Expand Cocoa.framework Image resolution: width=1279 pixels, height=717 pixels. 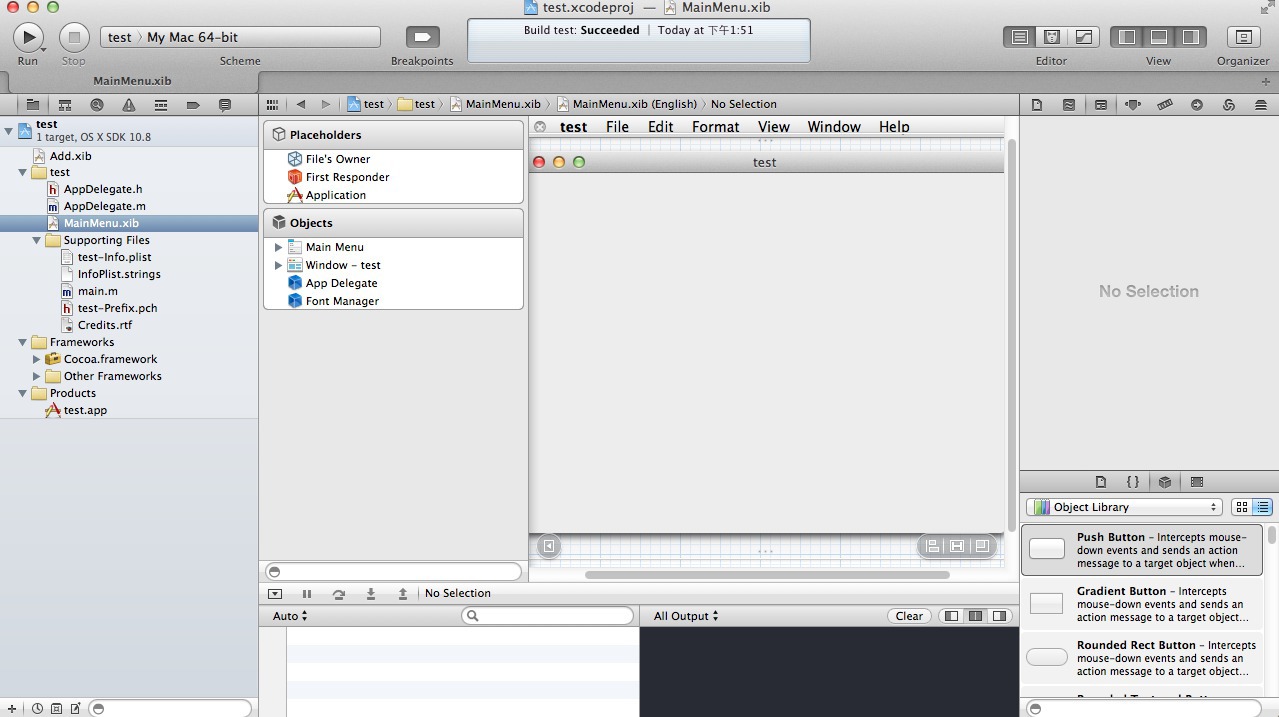[37, 359]
